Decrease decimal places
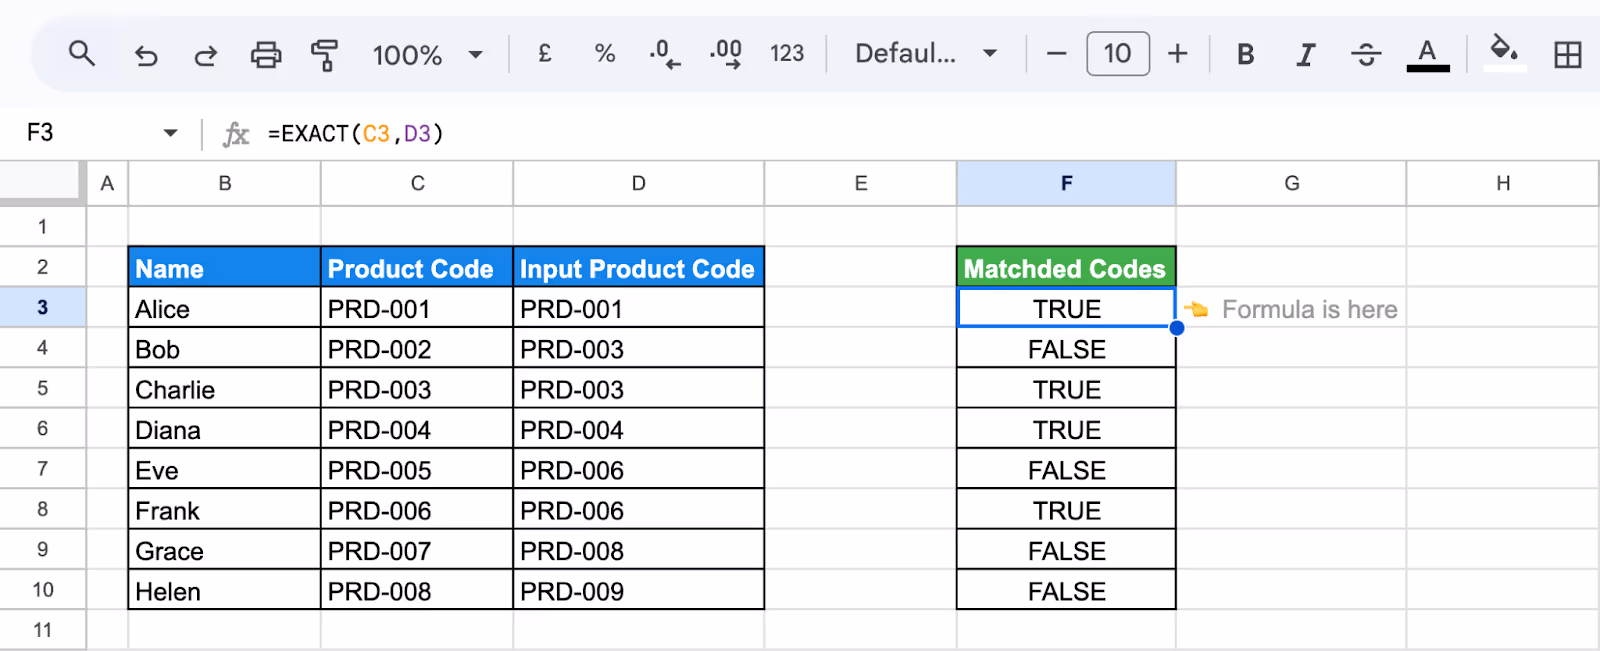 click(665, 54)
